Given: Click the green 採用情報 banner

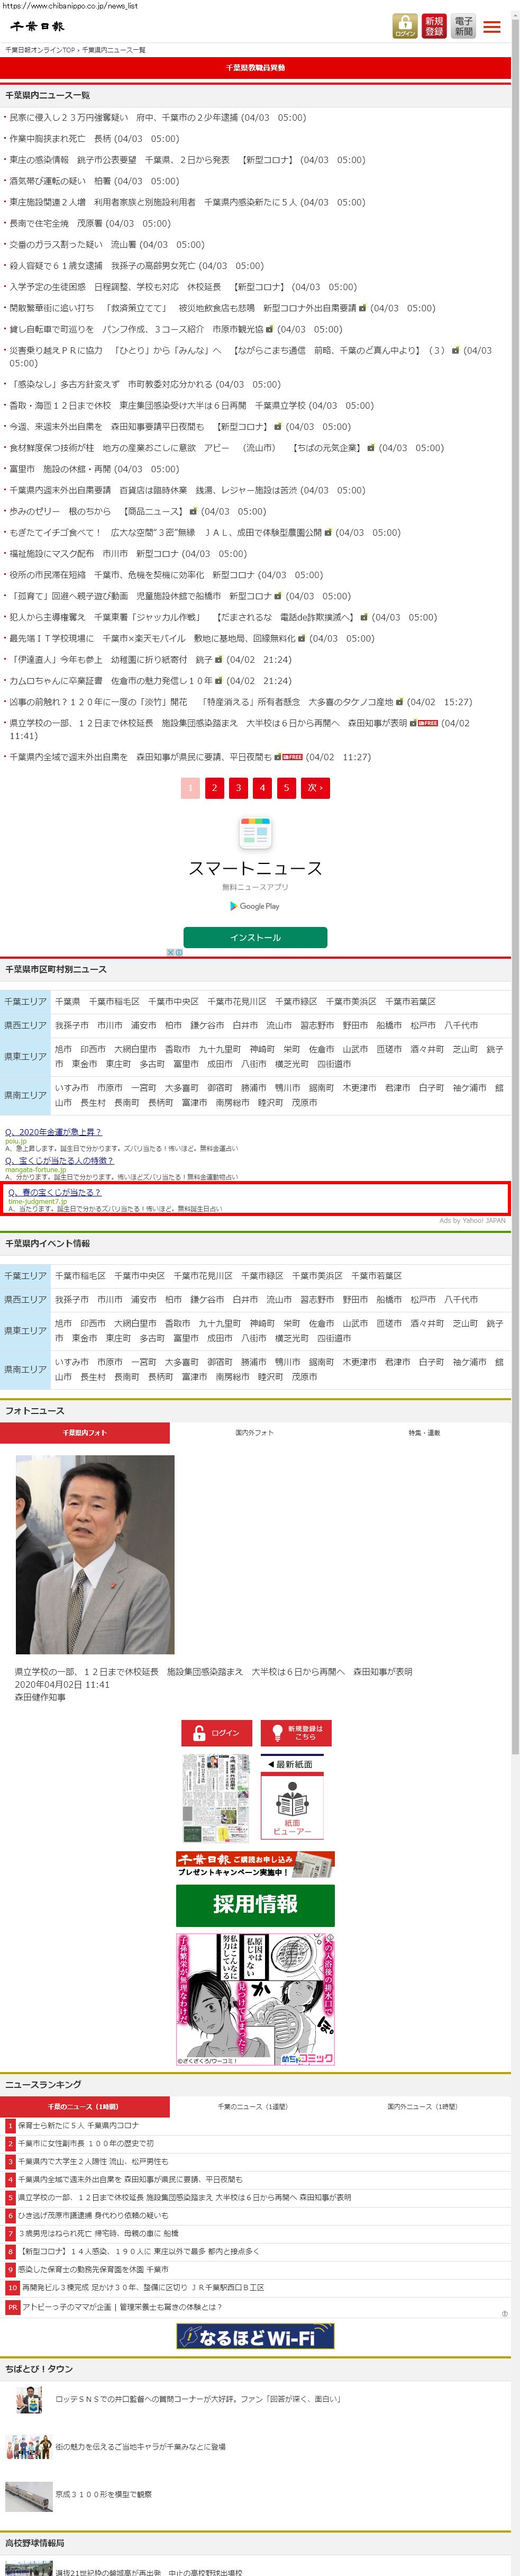Looking at the screenshot, I should coord(255,1905).
